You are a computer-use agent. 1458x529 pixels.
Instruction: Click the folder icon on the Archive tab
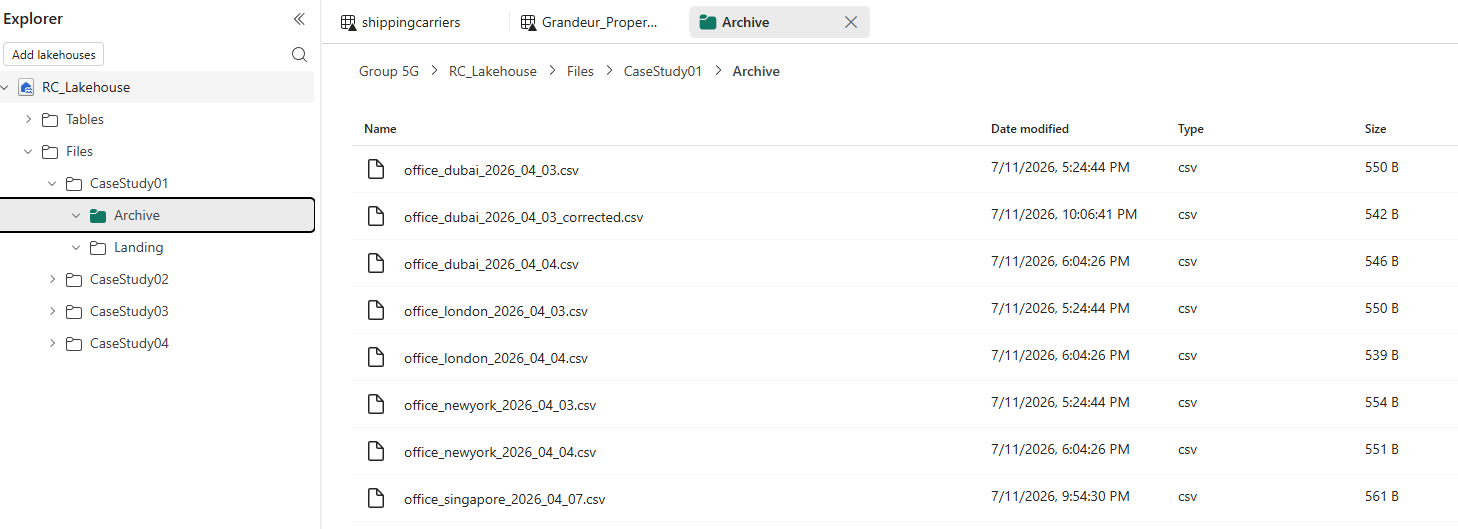(708, 22)
